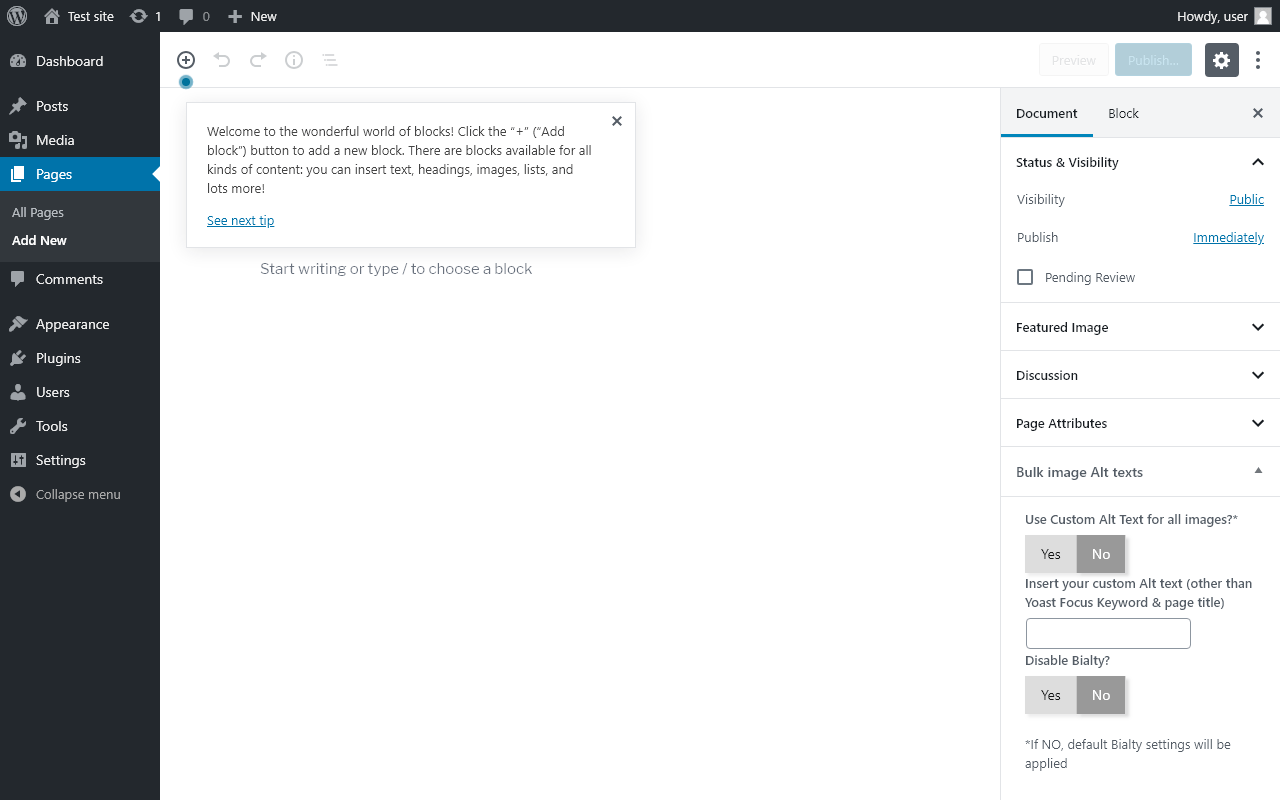Expand the Discussion panel
1280x800 pixels.
[1140, 375]
